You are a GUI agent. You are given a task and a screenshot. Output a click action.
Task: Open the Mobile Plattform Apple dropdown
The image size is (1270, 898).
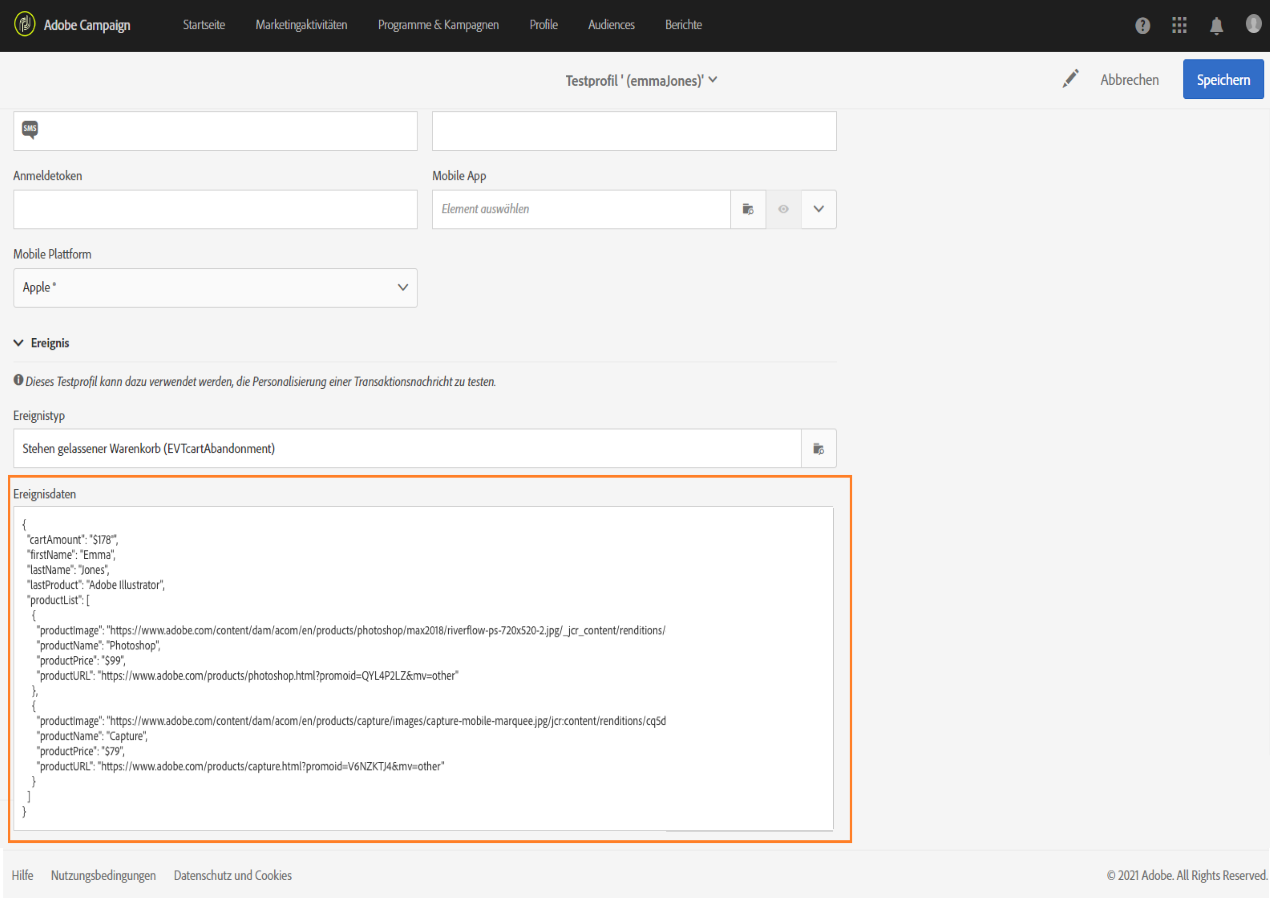pyautogui.click(x=215, y=287)
